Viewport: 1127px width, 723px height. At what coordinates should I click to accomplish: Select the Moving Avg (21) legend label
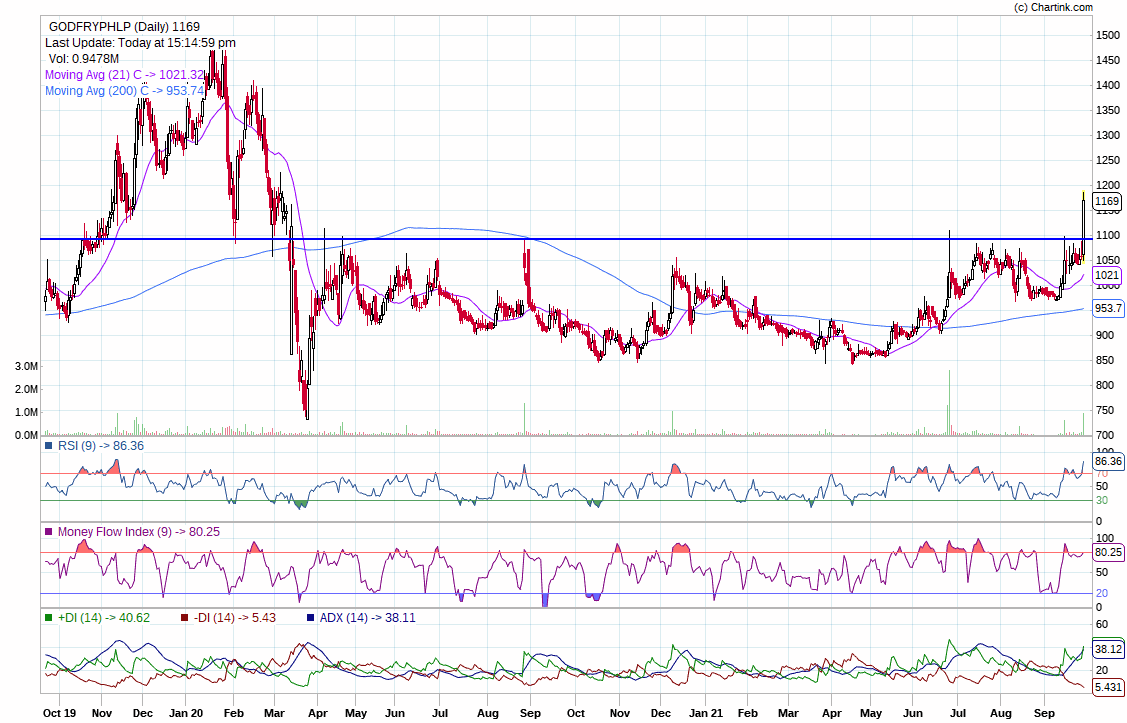(125, 75)
